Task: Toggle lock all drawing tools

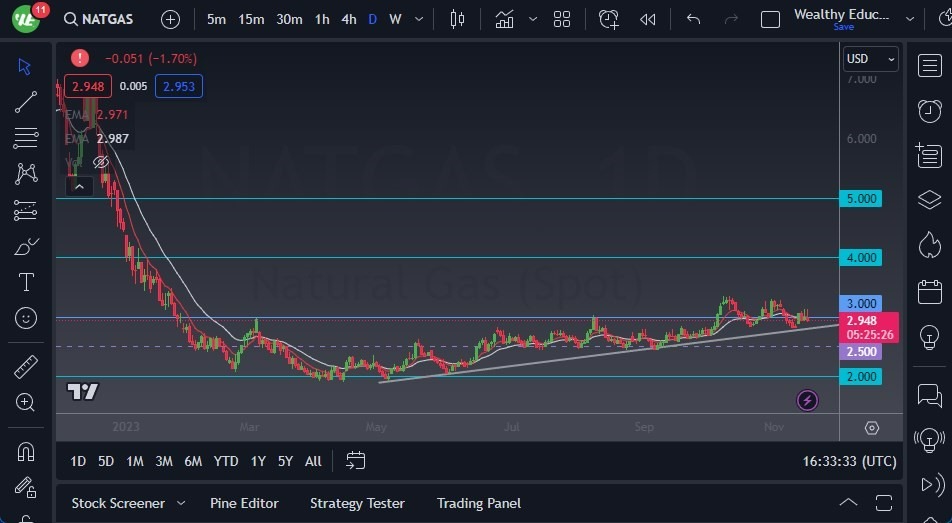Action: (x=26, y=487)
